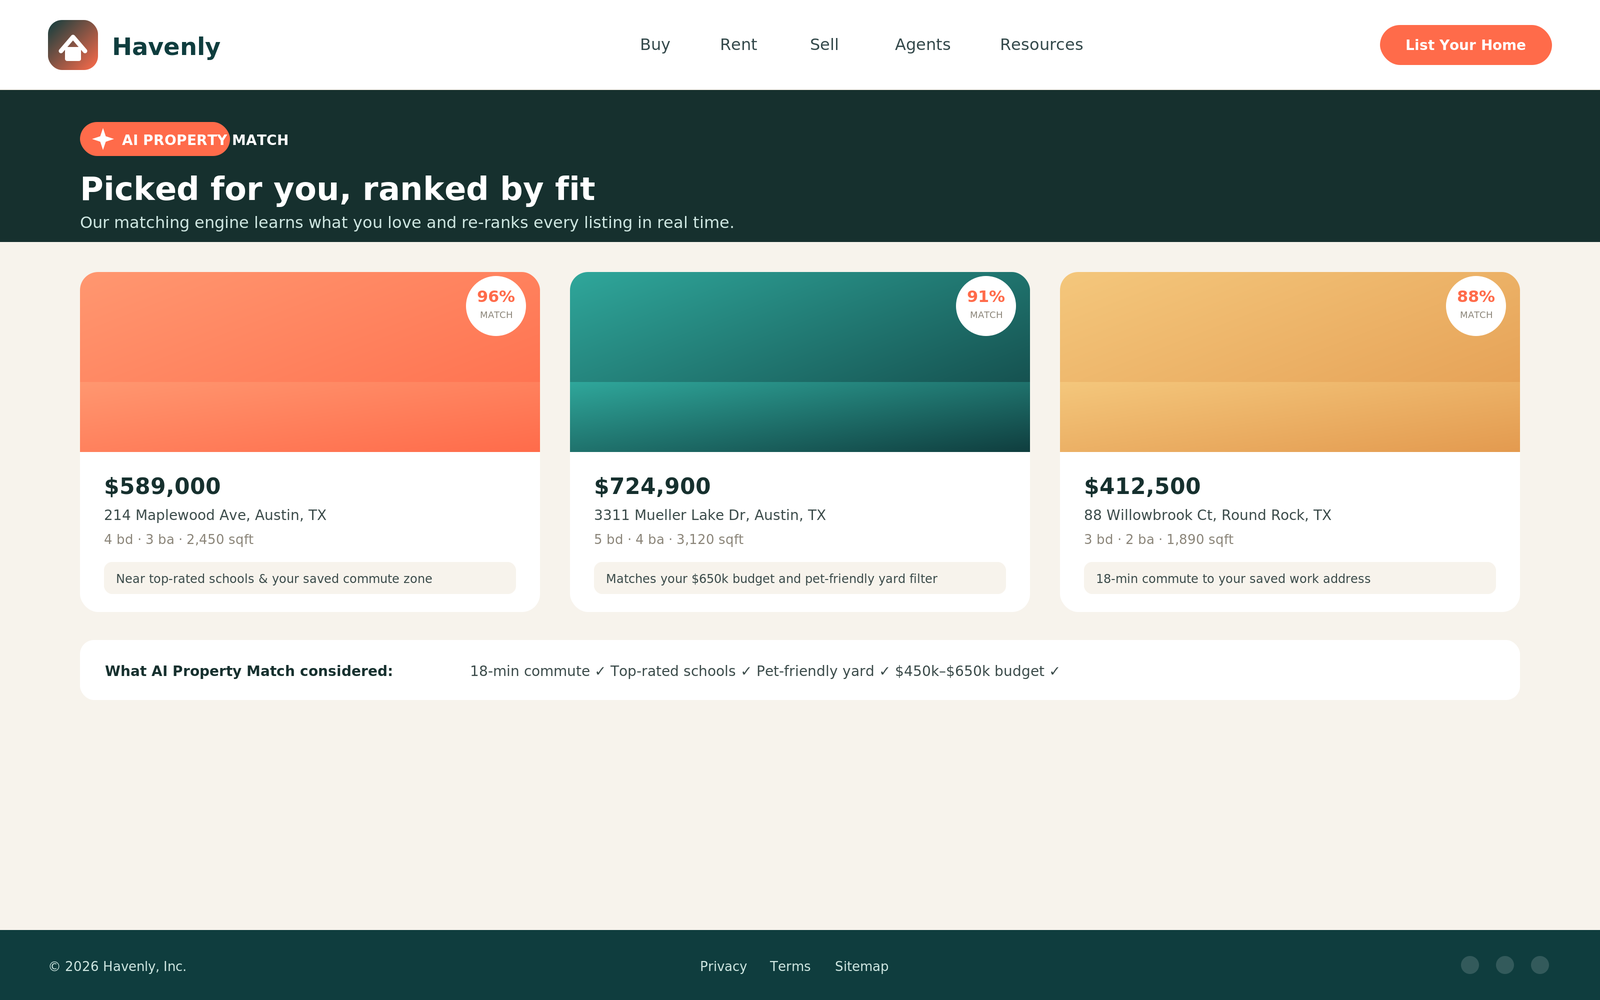Click the matching engine description subtitle
Viewport: 1600px width, 1000px height.
coord(407,222)
